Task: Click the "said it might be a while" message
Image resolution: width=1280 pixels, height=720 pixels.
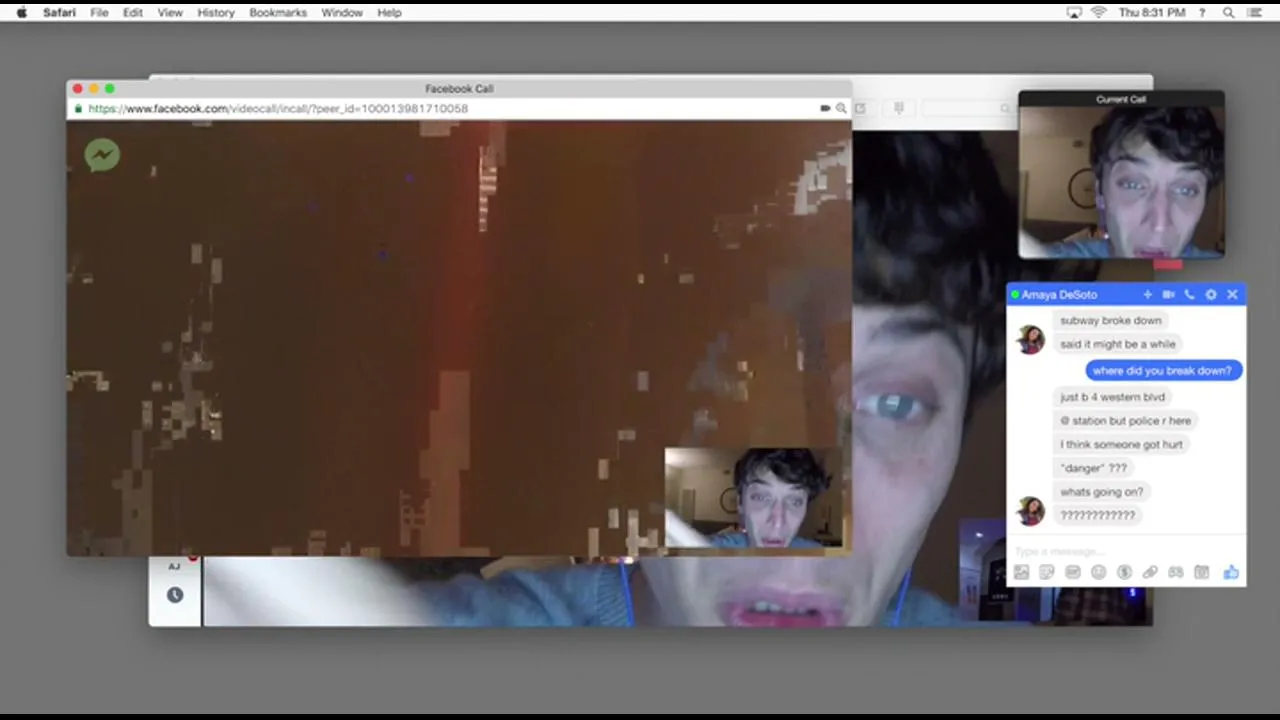Action: tap(1118, 344)
